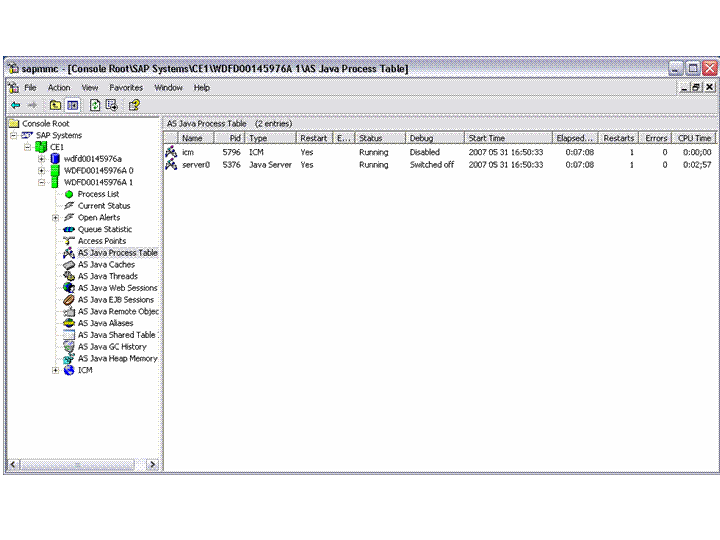The height and width of the screenshot is (540, 720).
Task: Toggle the Show/Hide Console Tree icon
Action: [73, 105]
